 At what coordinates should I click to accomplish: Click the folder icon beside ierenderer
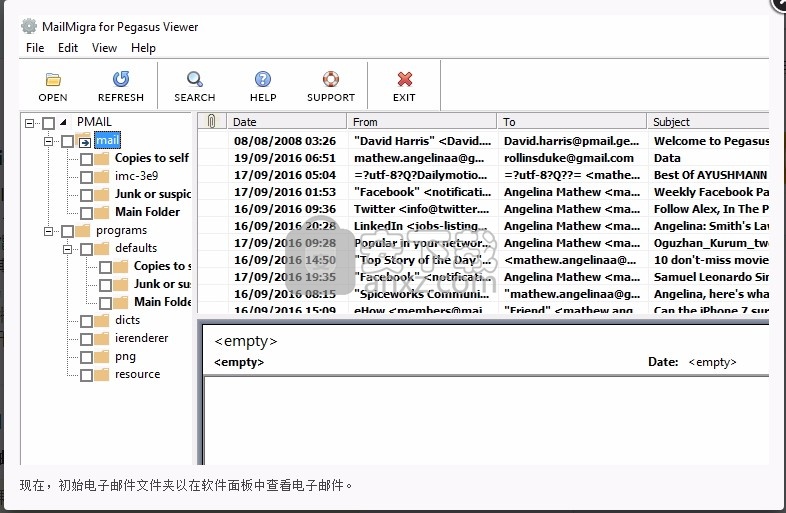pos(102,338)
